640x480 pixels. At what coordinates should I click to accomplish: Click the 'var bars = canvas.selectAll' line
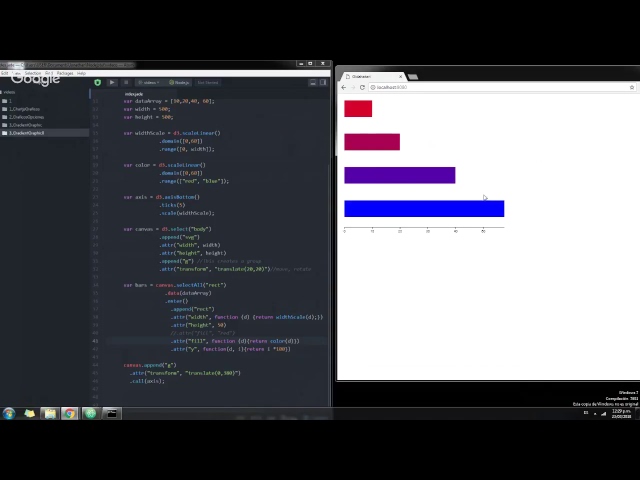pos(175,285)
